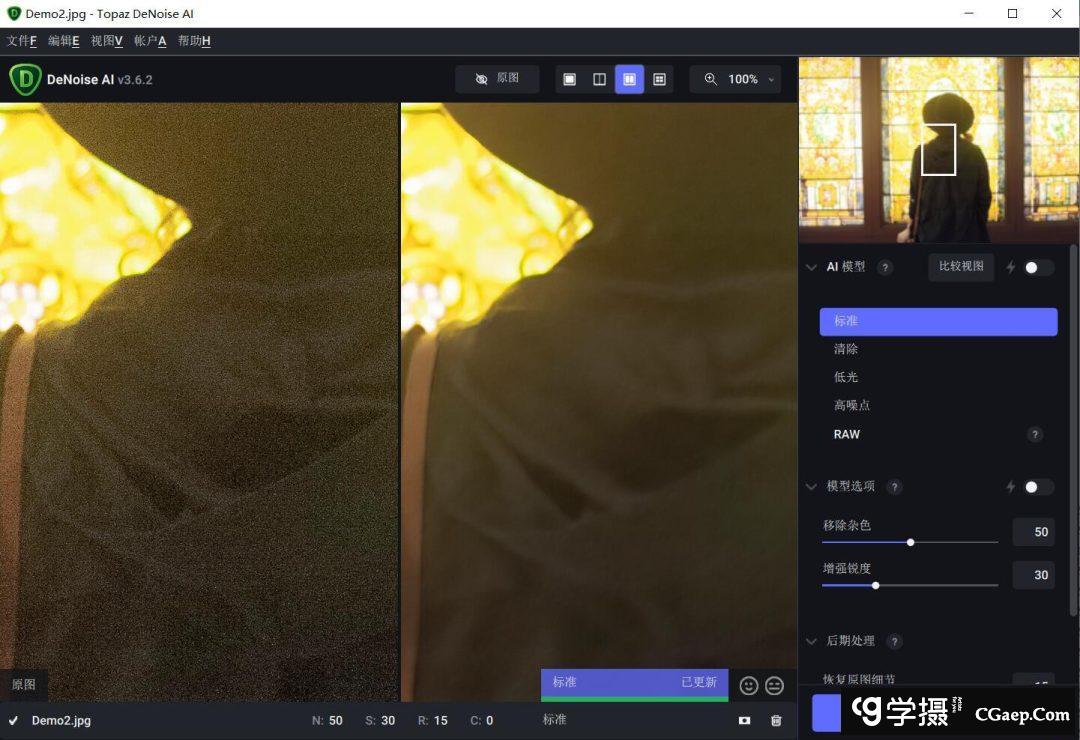Select the 低光 AI model
1080x740 pixels.
[846, 377]
